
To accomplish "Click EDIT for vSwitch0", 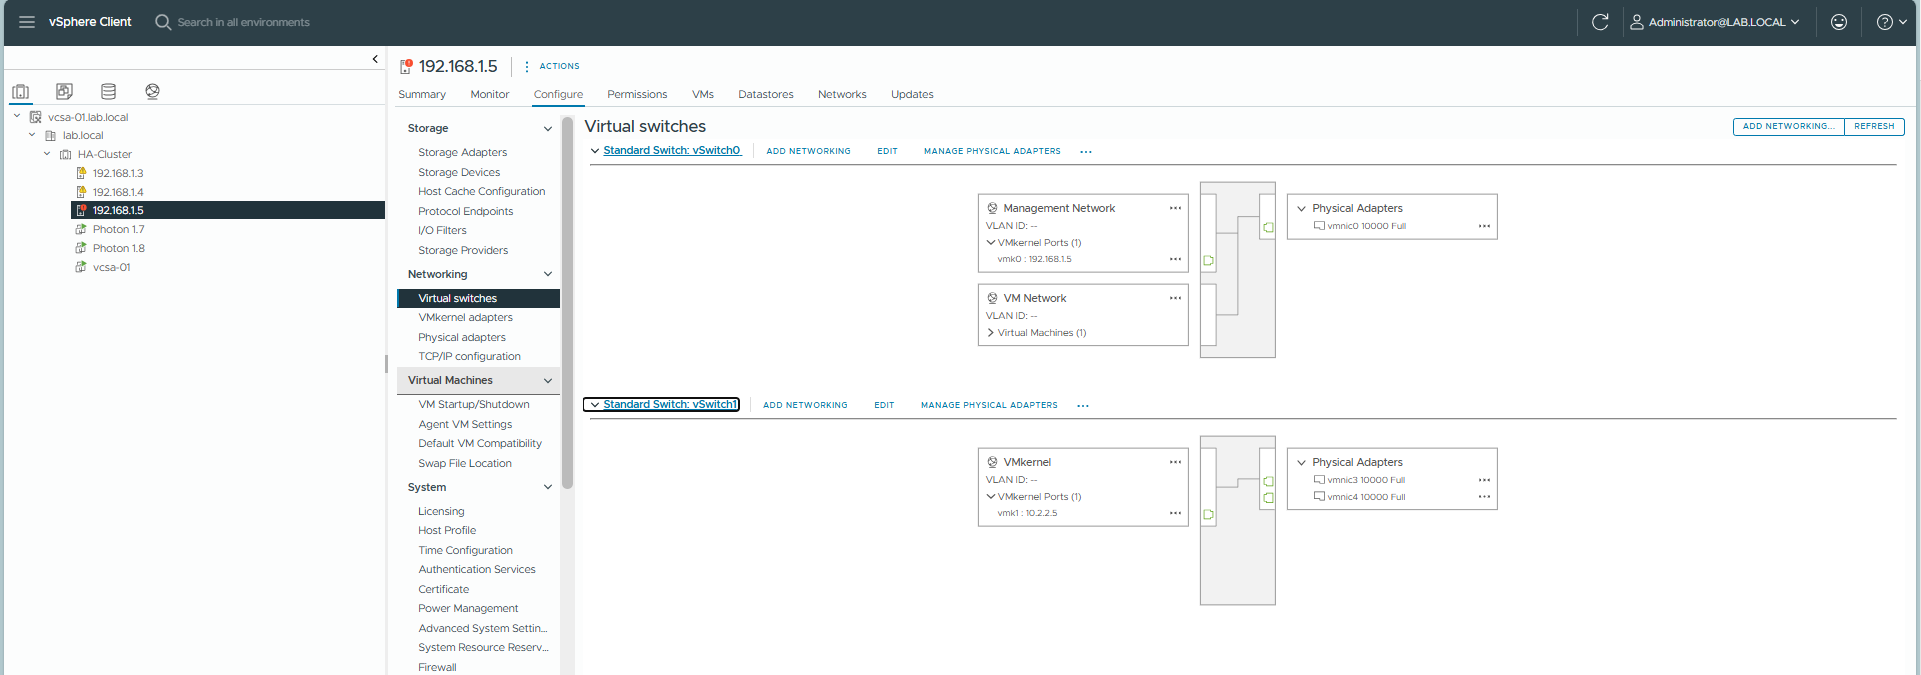I will coord(887,151).
